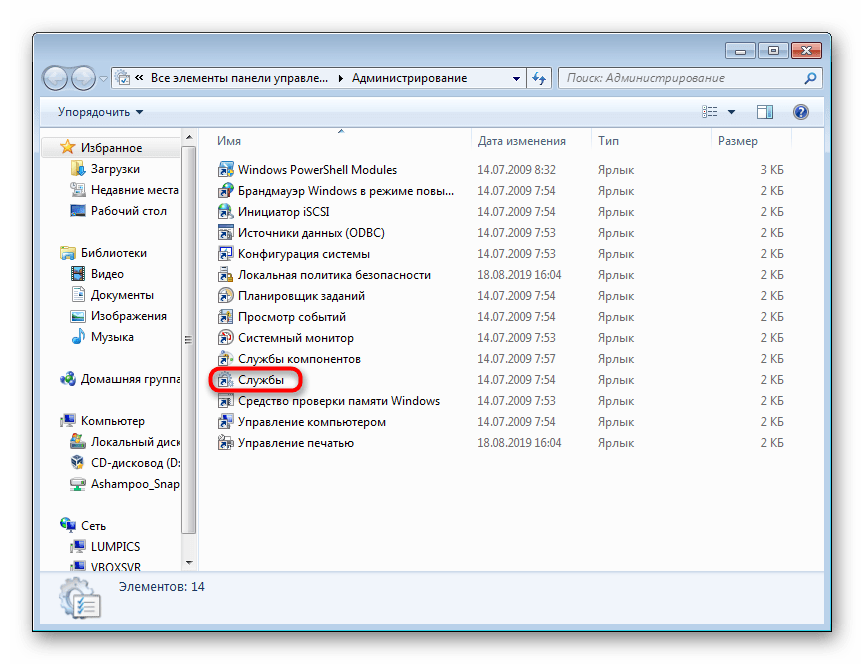Open Документы under Библиотеки
The width and height of the screenshot is (864, 664).
click(122, 295)
